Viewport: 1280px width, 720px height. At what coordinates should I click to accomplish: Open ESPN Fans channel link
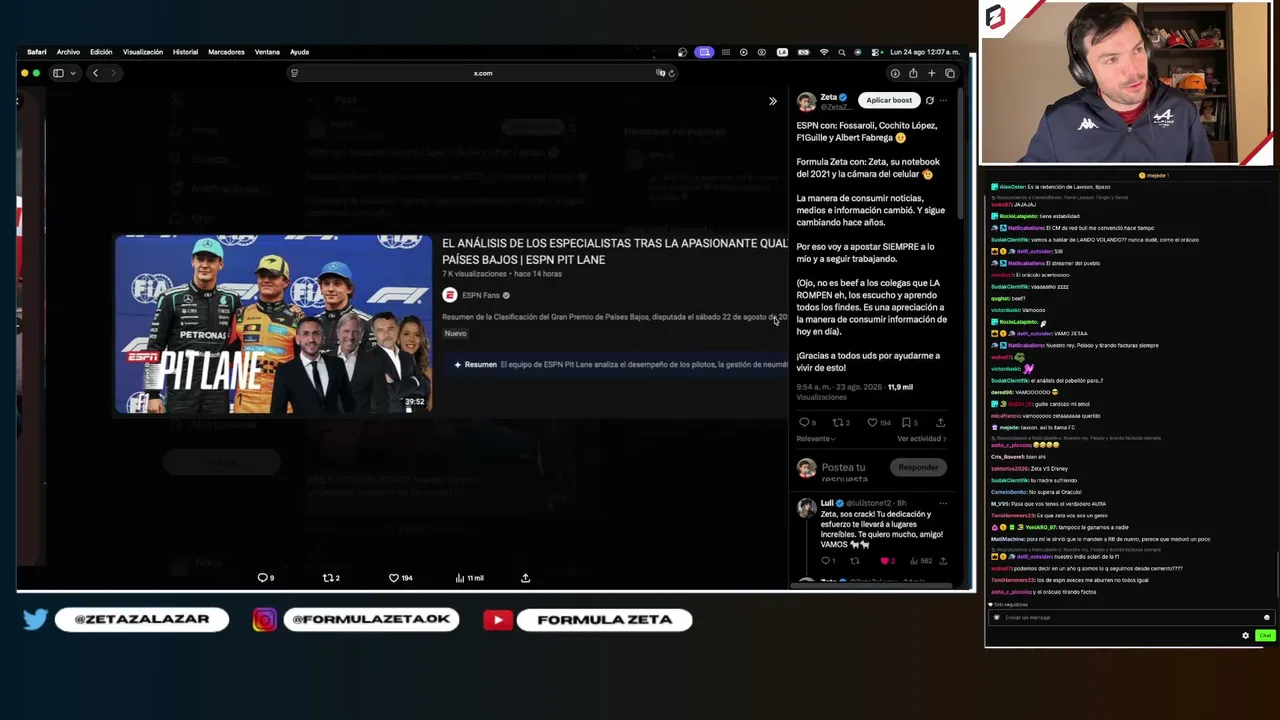[x=481, y=295]
